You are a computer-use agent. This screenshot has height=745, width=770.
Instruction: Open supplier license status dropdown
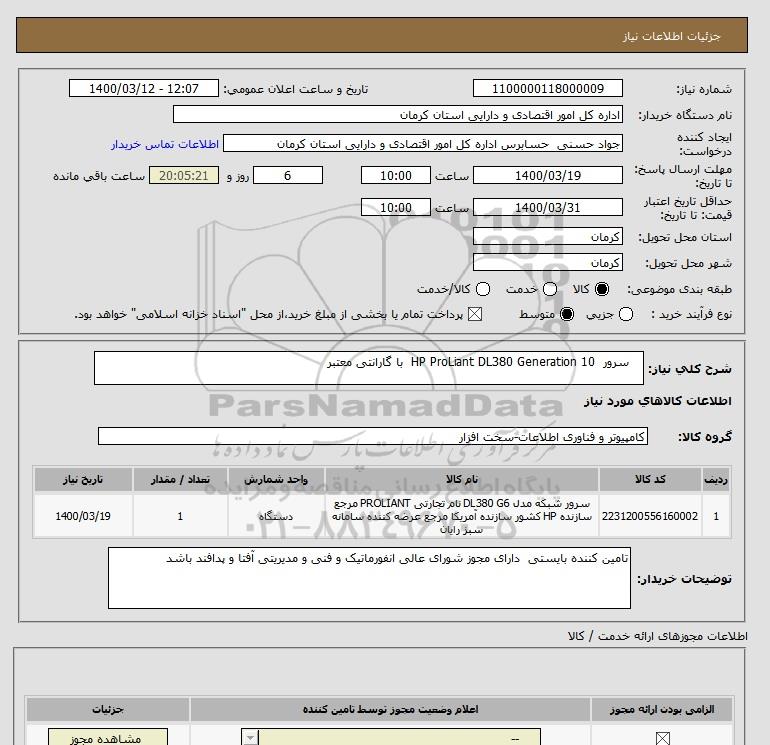(391, 738)
